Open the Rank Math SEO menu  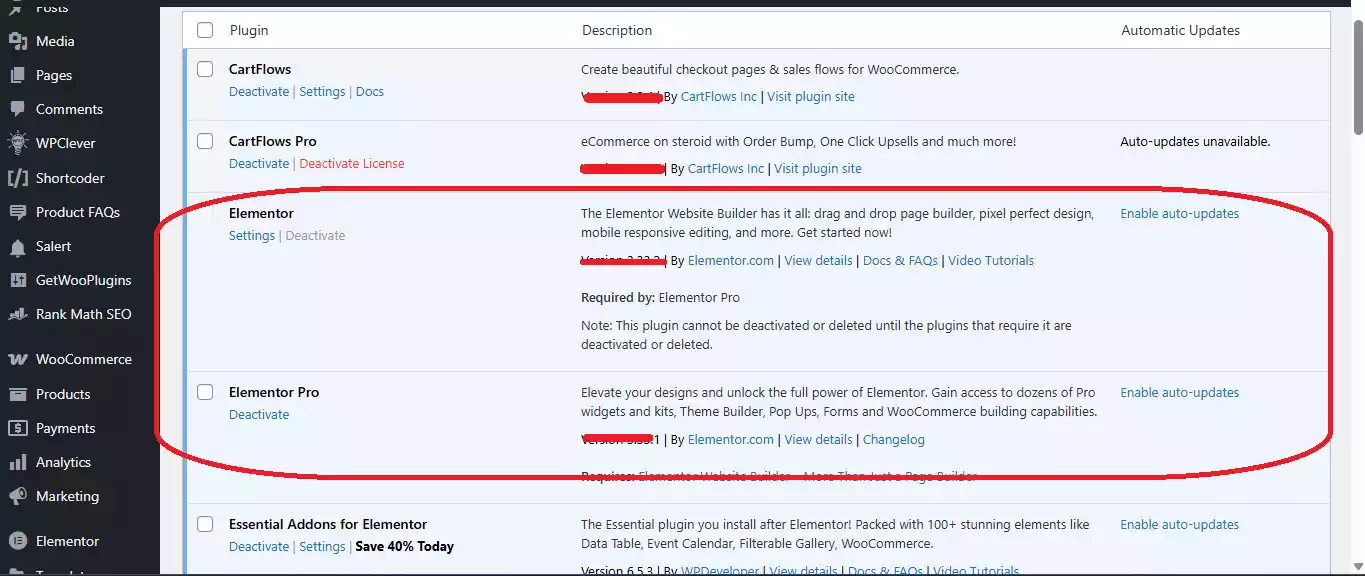pos(83,314)
